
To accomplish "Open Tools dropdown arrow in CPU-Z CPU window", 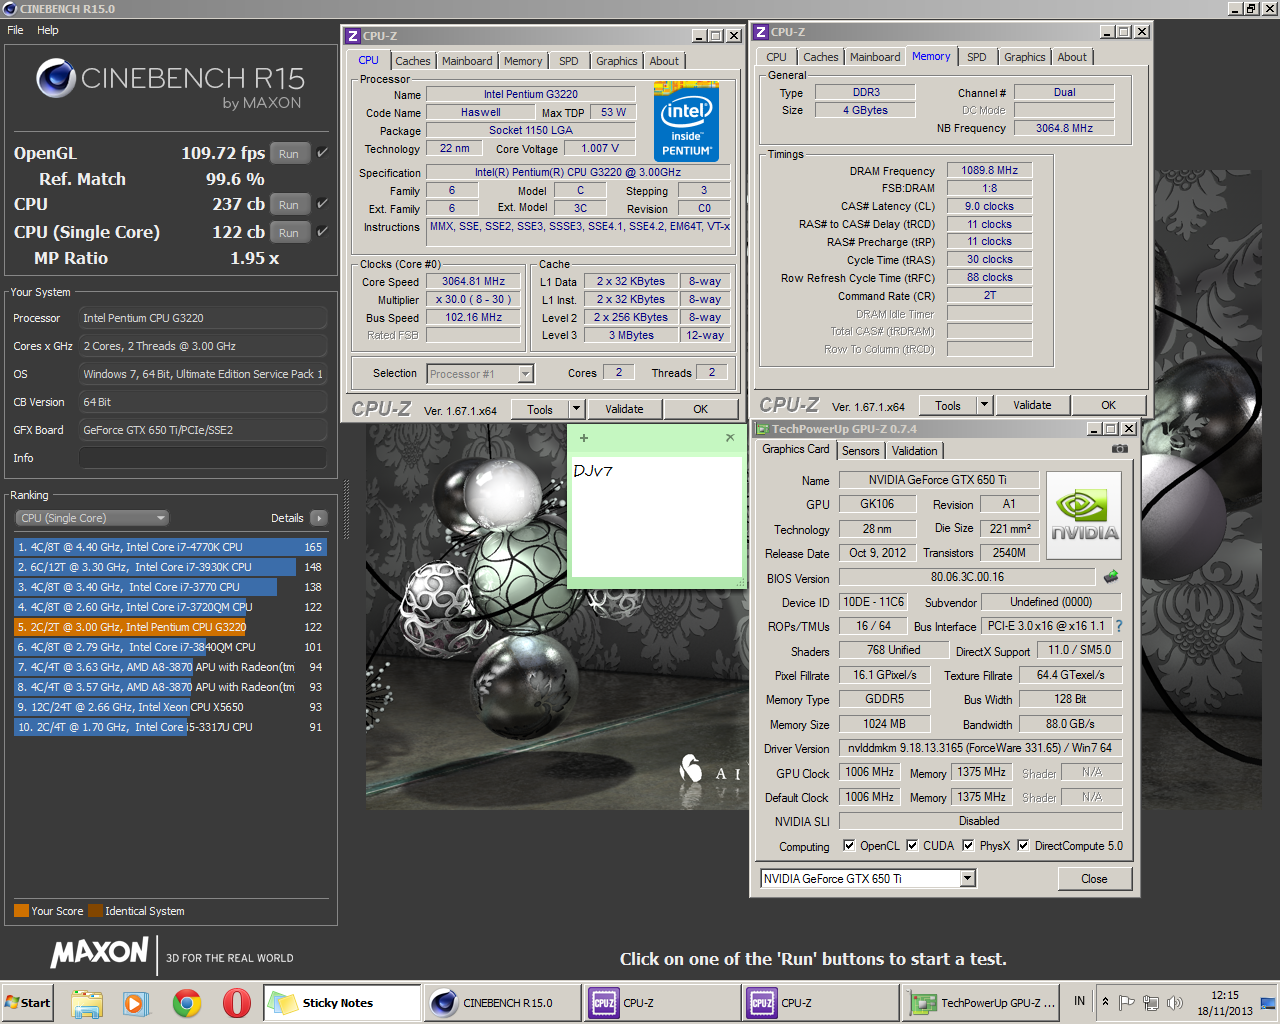I will pyautogui.click(x=576, y=409).
